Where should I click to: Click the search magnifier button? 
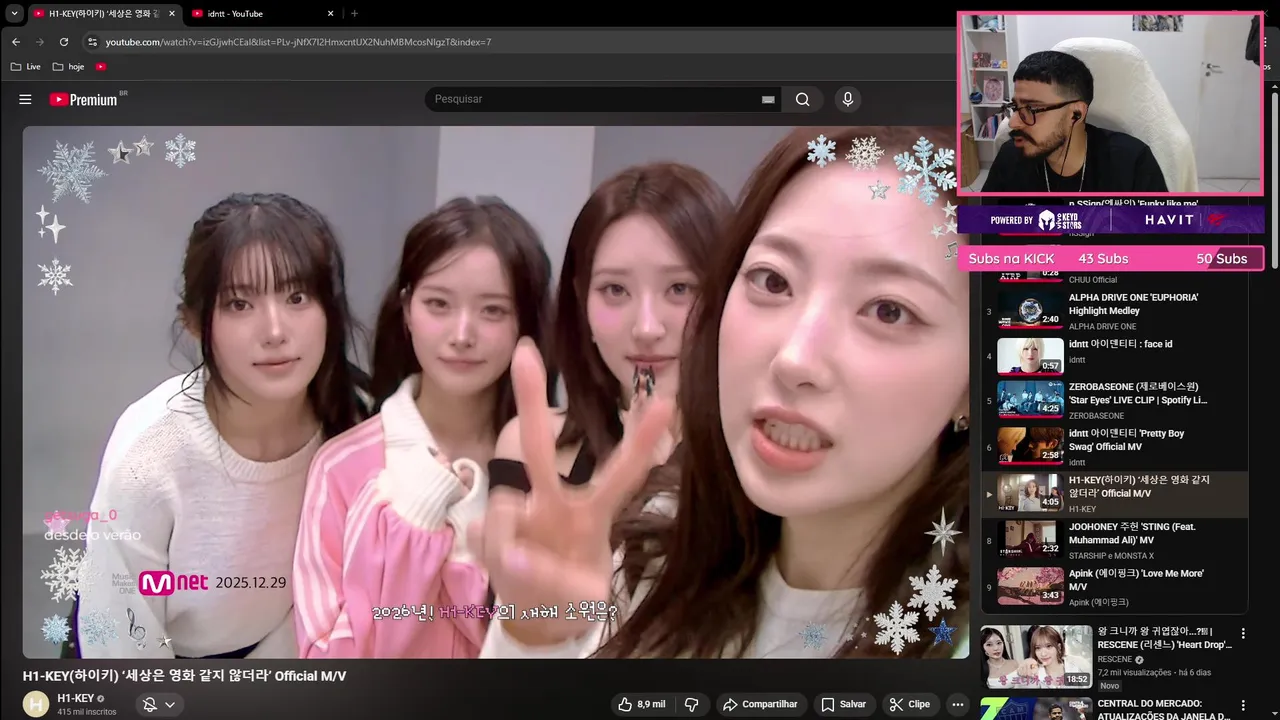point(802,99)
